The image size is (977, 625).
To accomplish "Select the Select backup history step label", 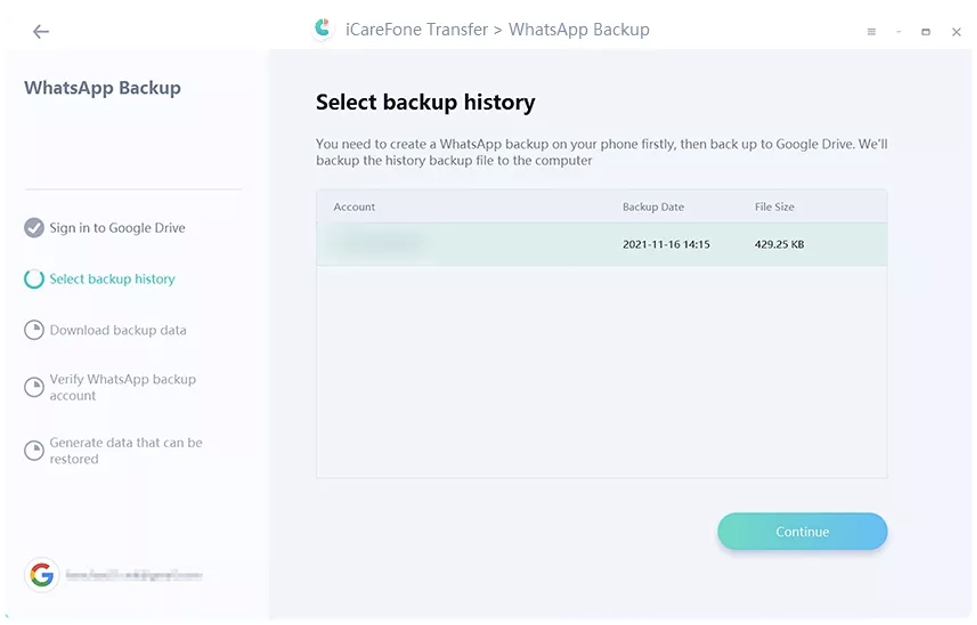I will coord(112,279).
